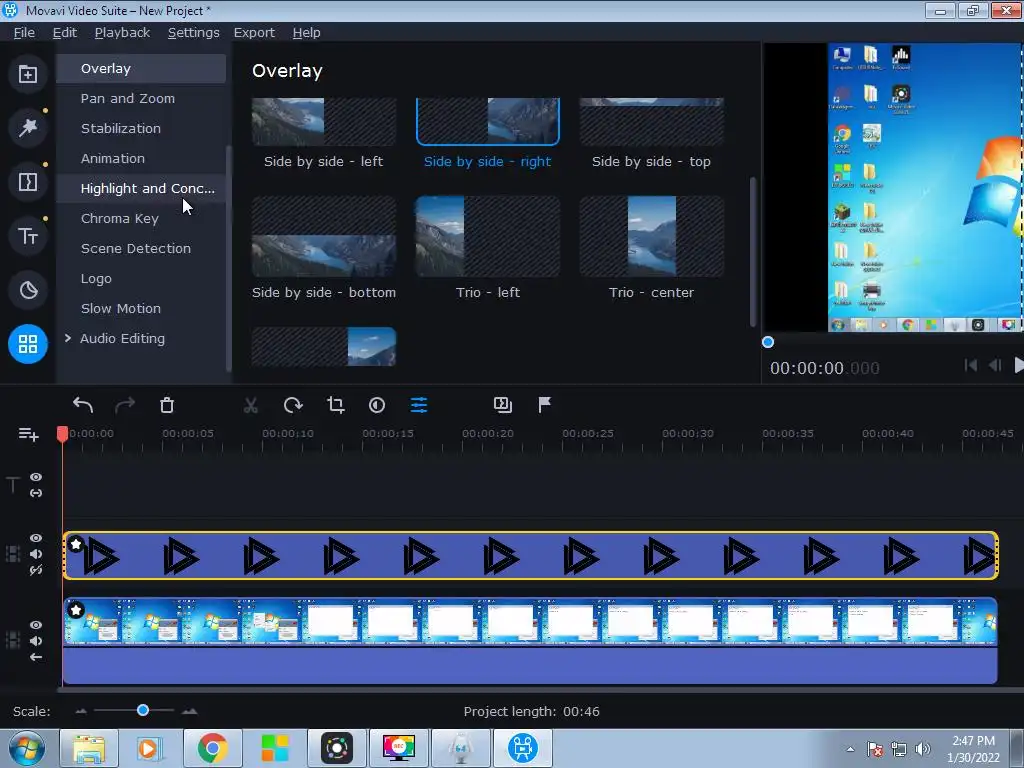Click the red playhead marker

click(62, 434)
